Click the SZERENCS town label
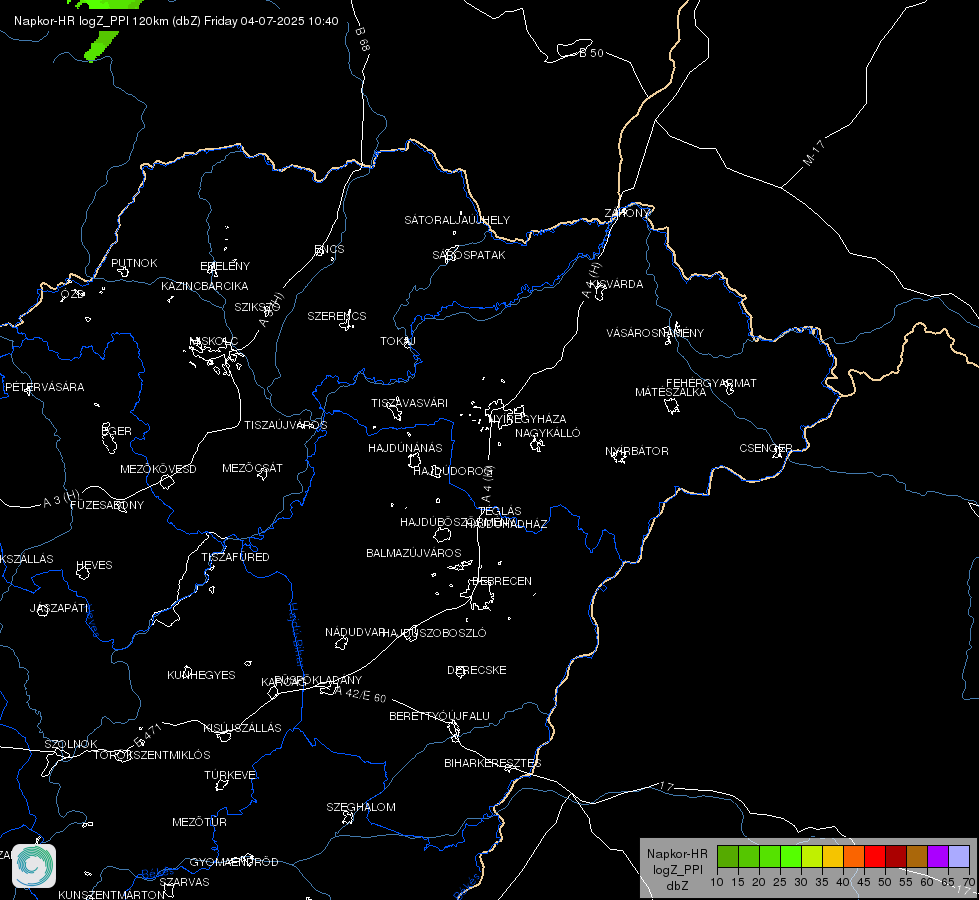The height and width of the screenshot is (900, 979). [337, 316]
